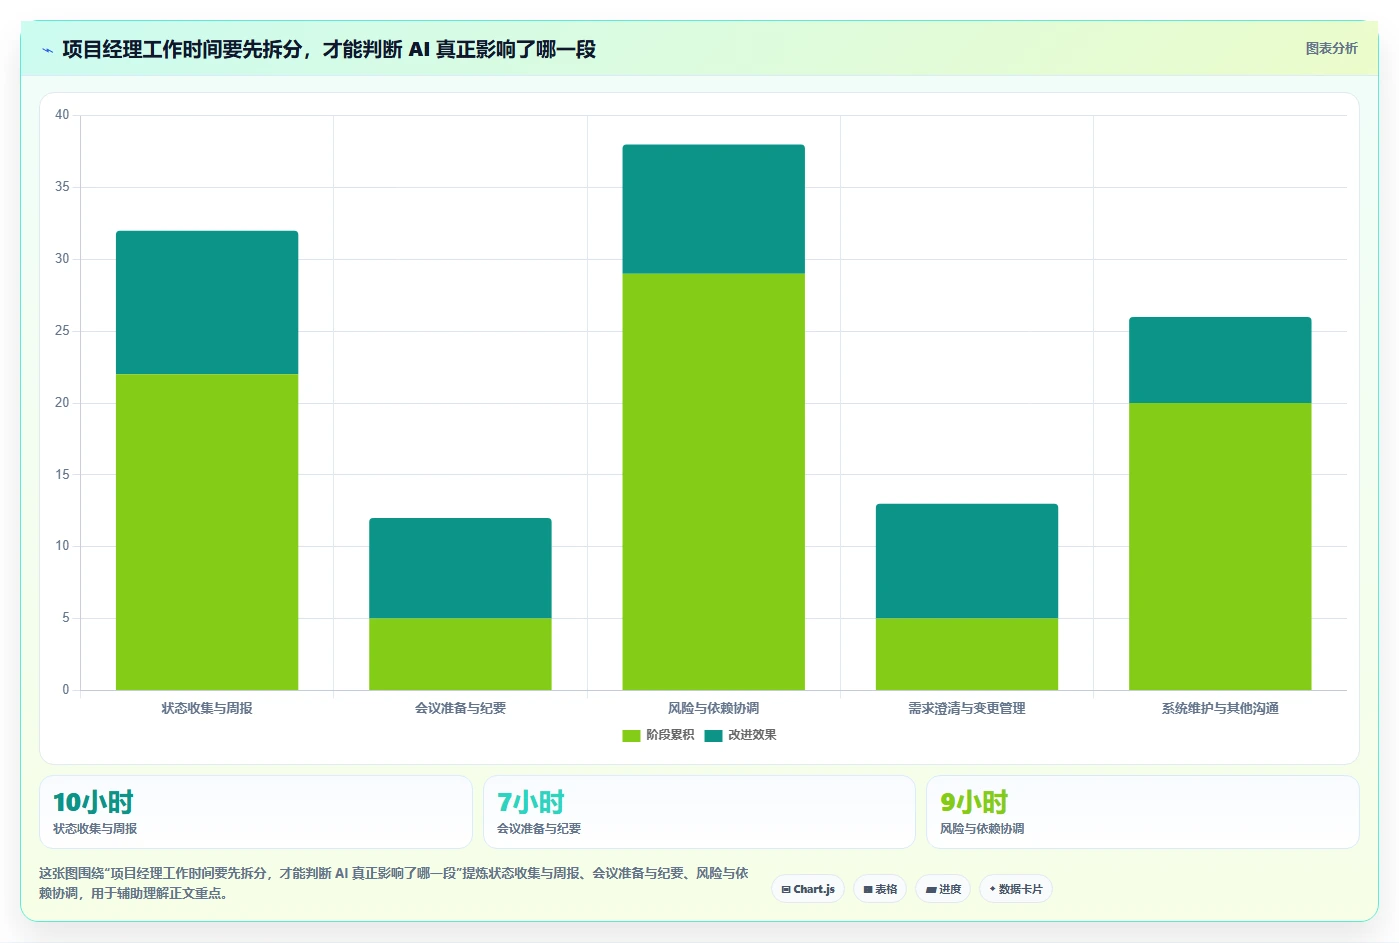Click the teal 改进效果 segment for 状态收集与周报
Screen dimensions: 1399x943
pyautogui.click(x=207, y=302)
